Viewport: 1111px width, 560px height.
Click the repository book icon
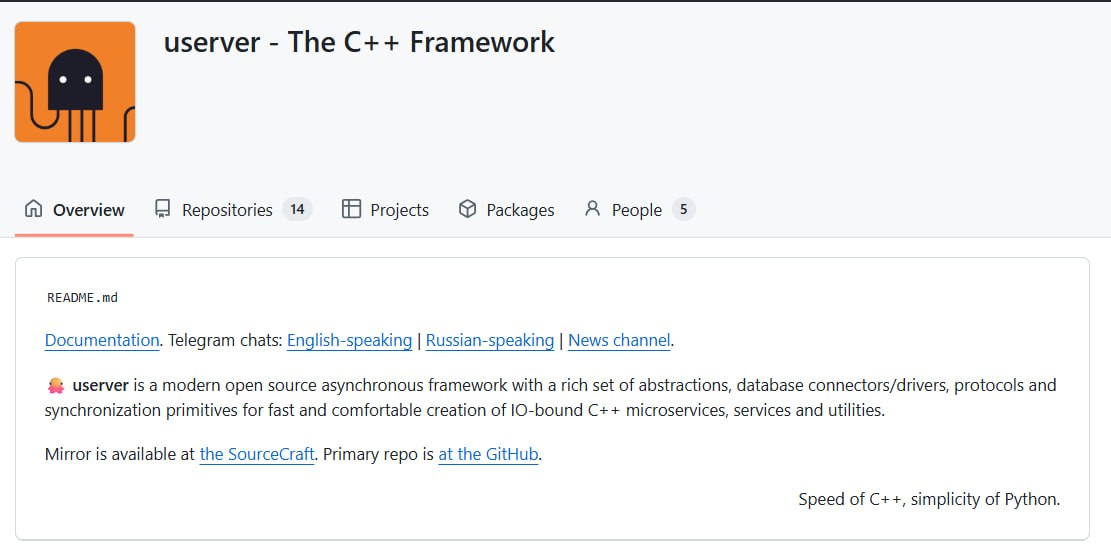pos(163,209)
